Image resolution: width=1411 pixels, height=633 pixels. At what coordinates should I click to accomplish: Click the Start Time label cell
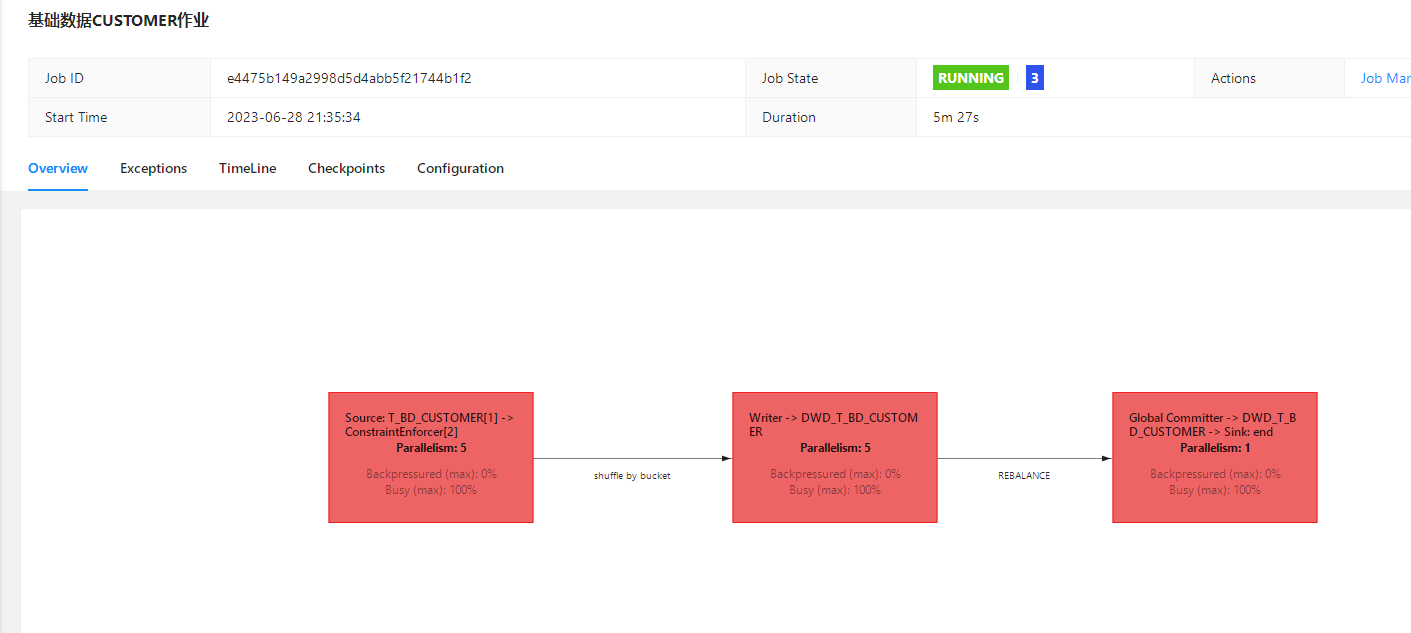120,117
